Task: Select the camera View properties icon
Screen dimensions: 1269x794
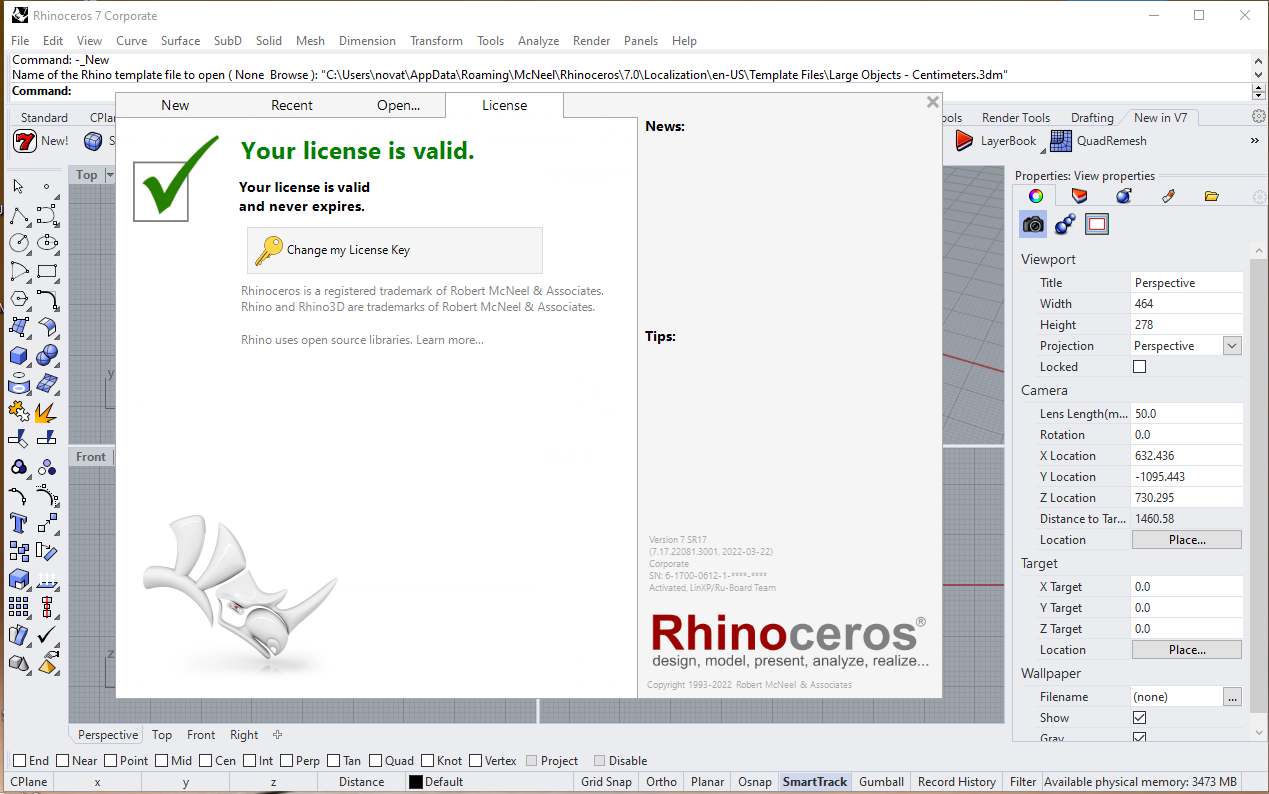Action: coord(1033,224)
